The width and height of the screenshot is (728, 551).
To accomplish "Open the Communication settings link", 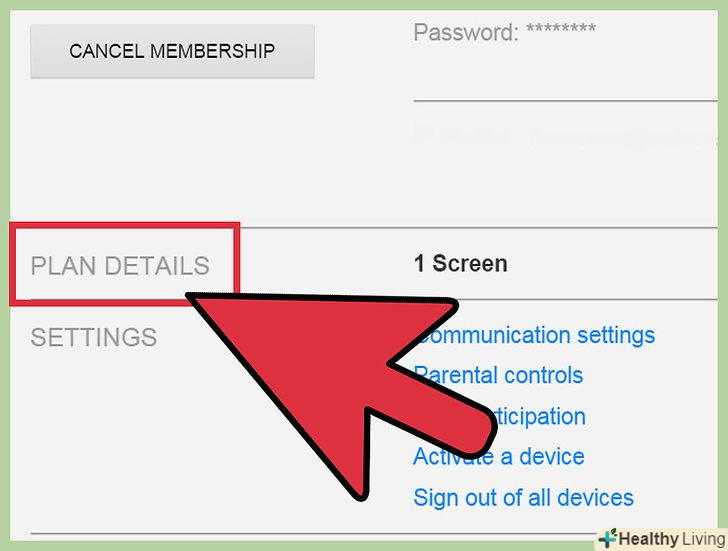I will click(534, 335).
